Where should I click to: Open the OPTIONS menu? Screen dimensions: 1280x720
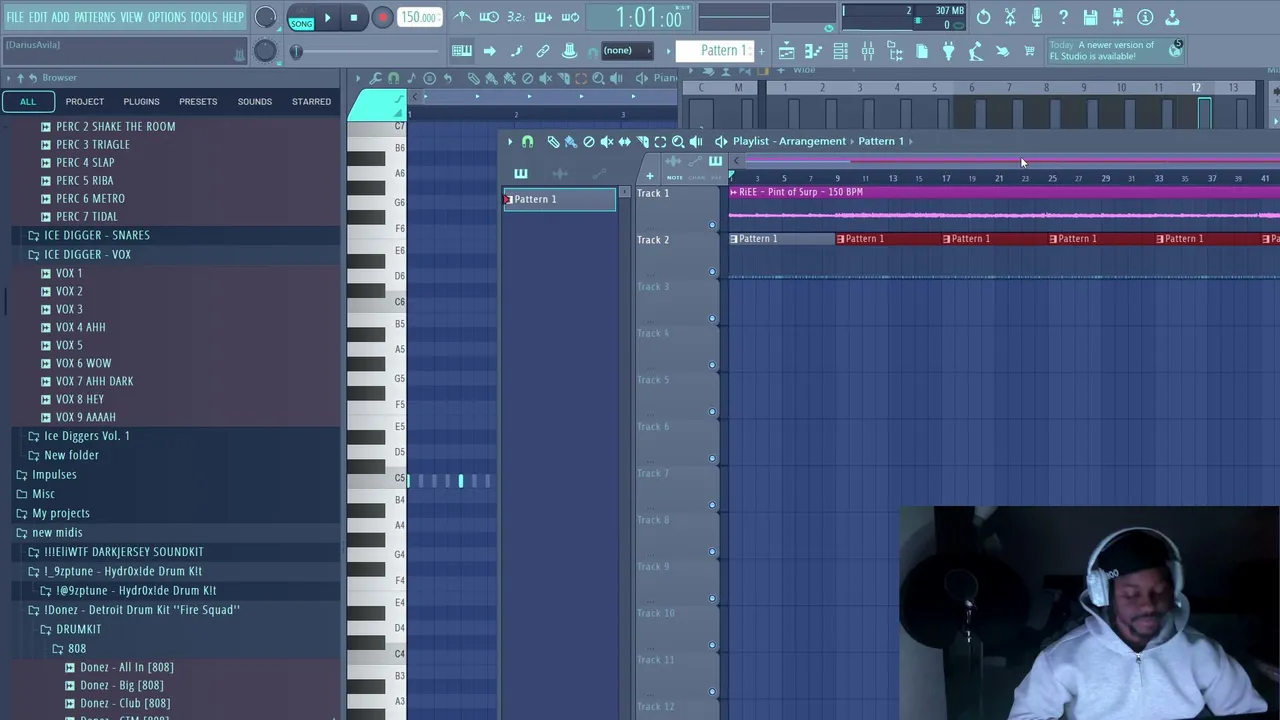point(167,17)
